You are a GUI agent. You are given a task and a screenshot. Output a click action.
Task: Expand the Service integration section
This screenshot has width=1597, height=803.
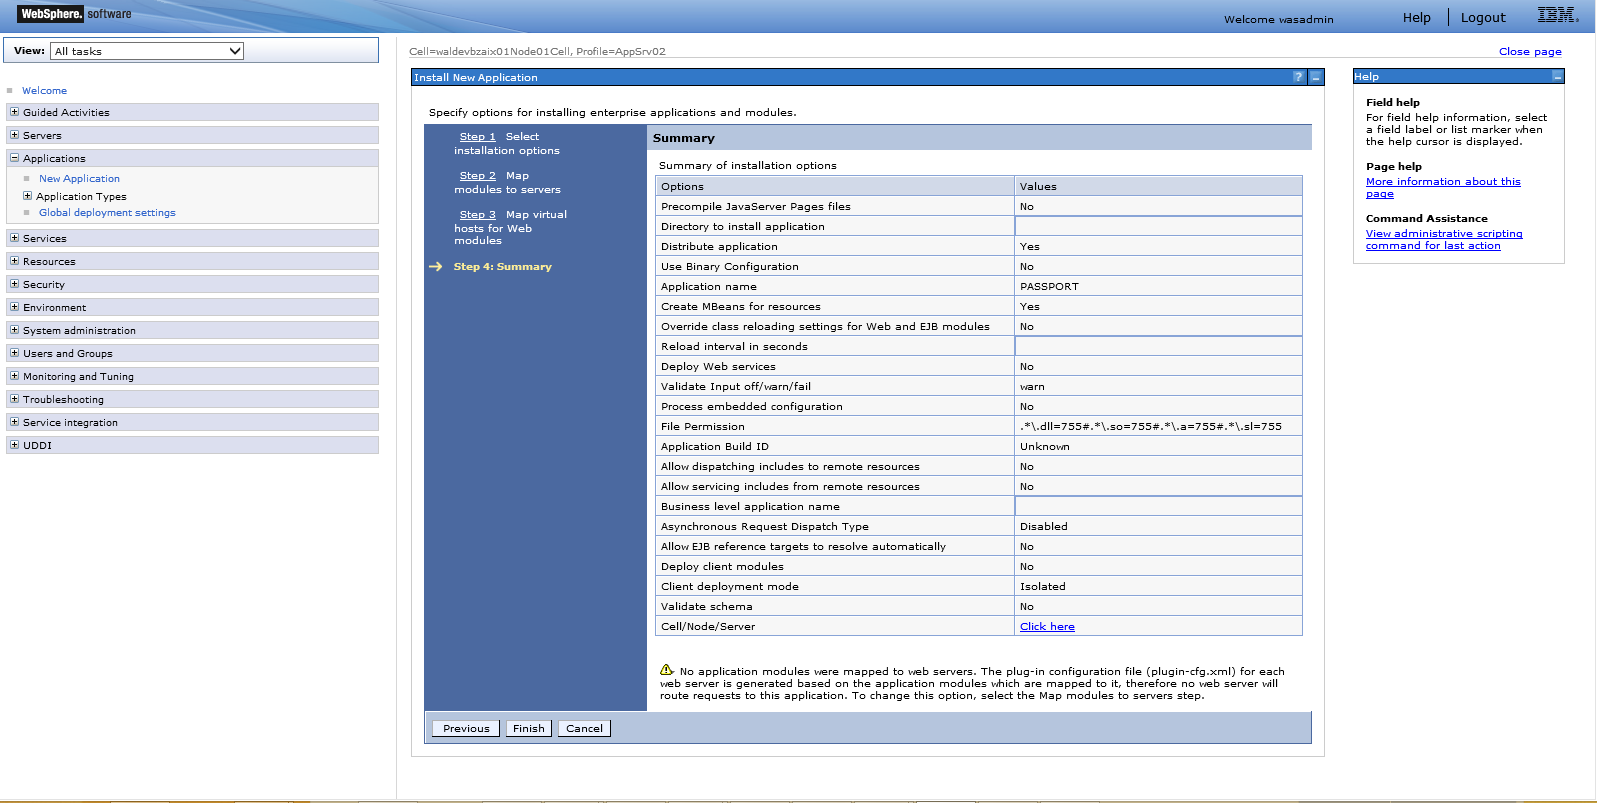14,422
